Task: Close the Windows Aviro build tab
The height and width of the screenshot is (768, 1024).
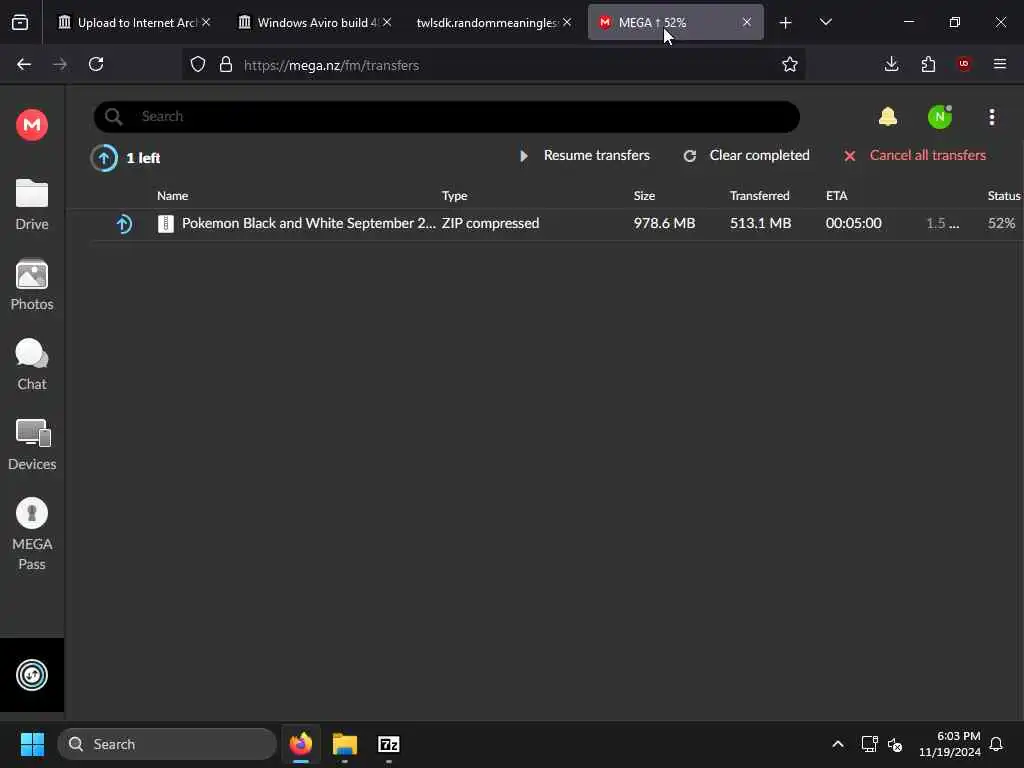Action: 387,22
